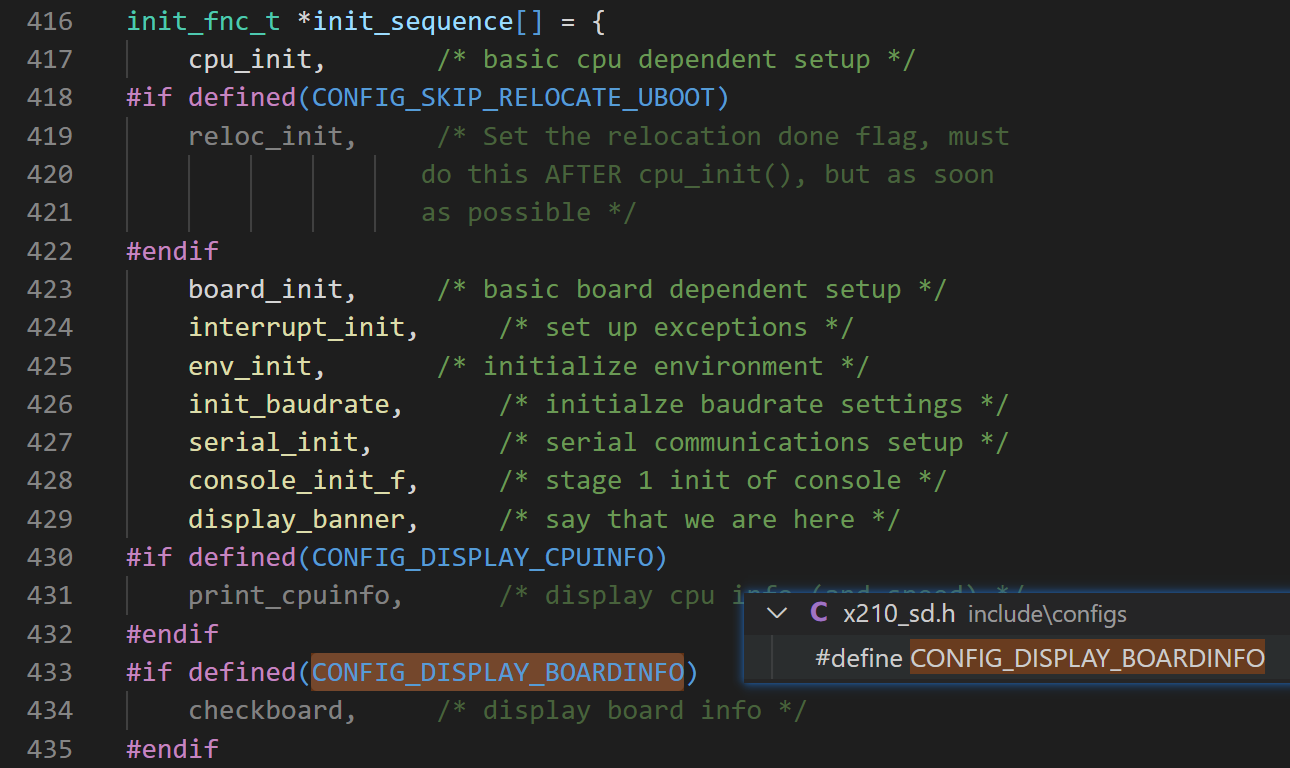Click line number 419
1290x768 pixels.
pyautogui.click(x=49, y=136)
